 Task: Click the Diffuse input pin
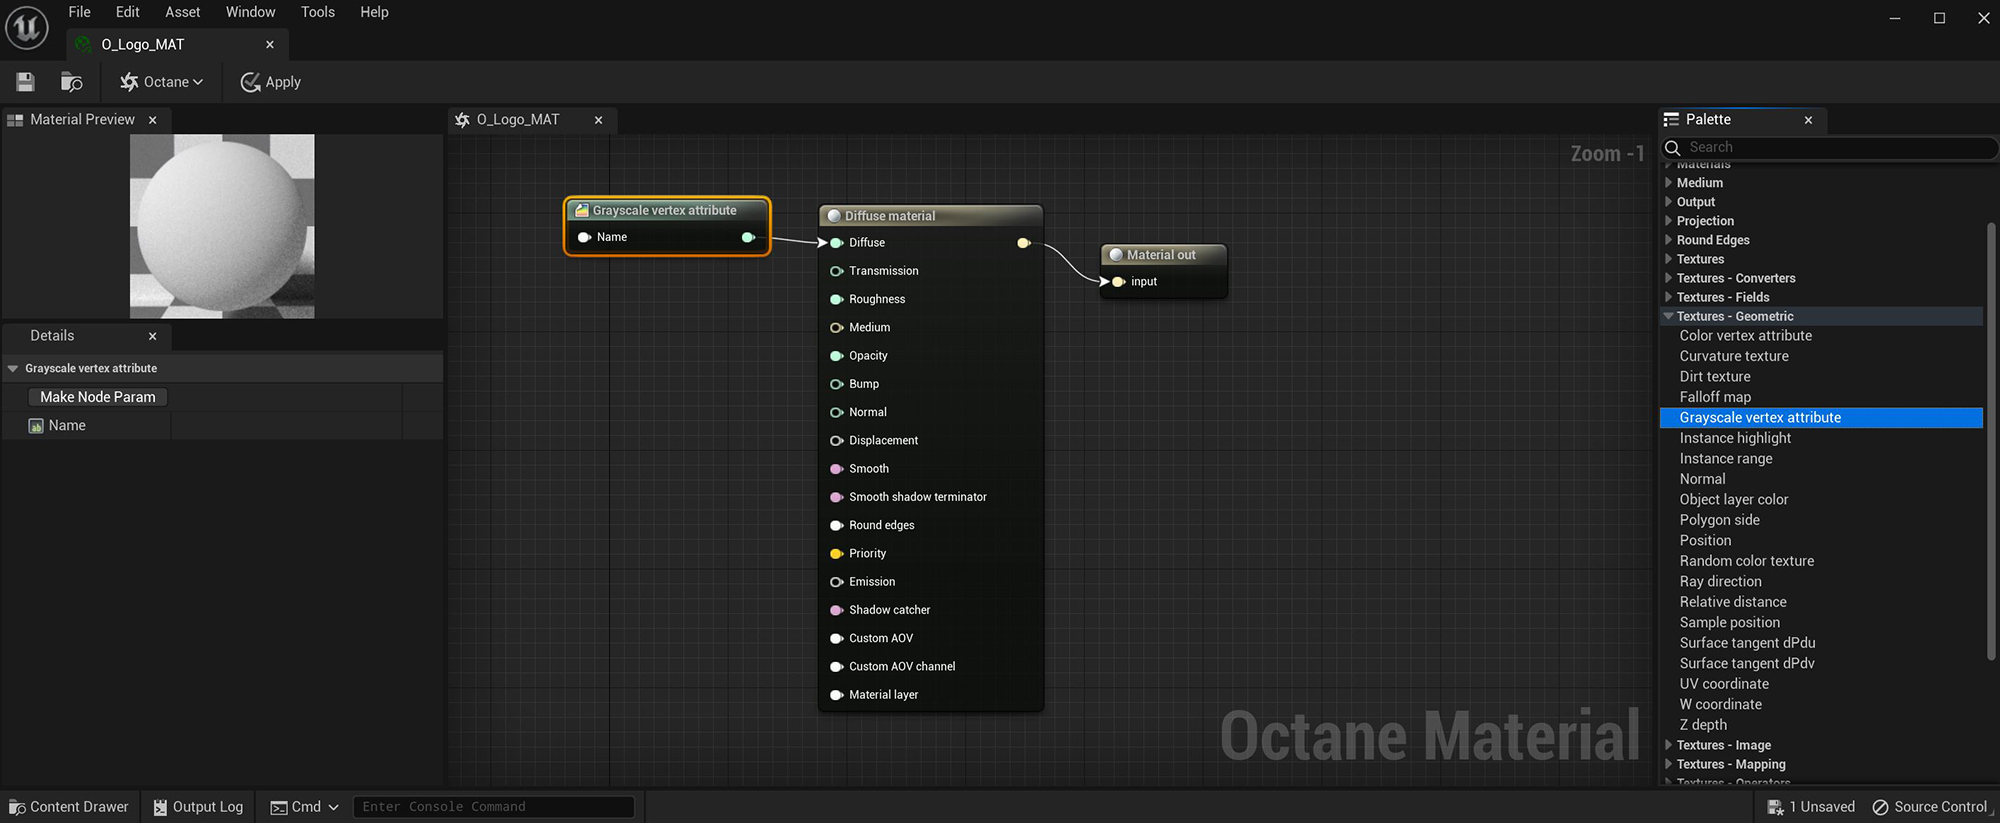click(x=837, y=243)
